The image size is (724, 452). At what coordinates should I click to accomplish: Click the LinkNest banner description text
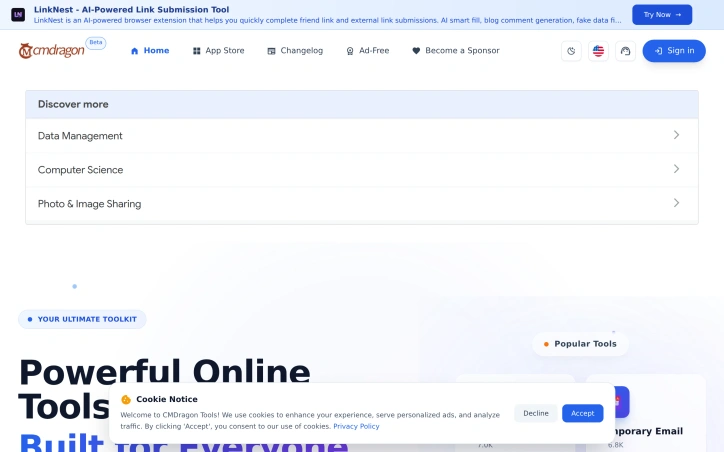(x=327, y=20)
